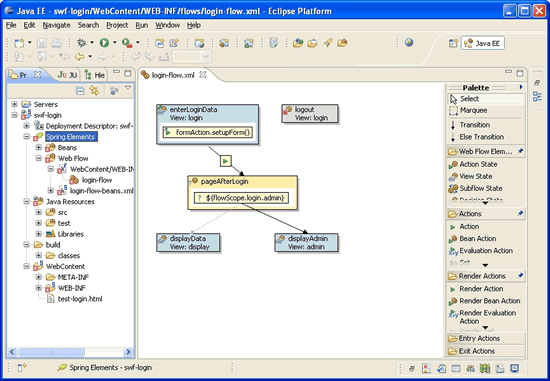
Task: Switch to the Hierarchy view tab
Action: point(95,75)
